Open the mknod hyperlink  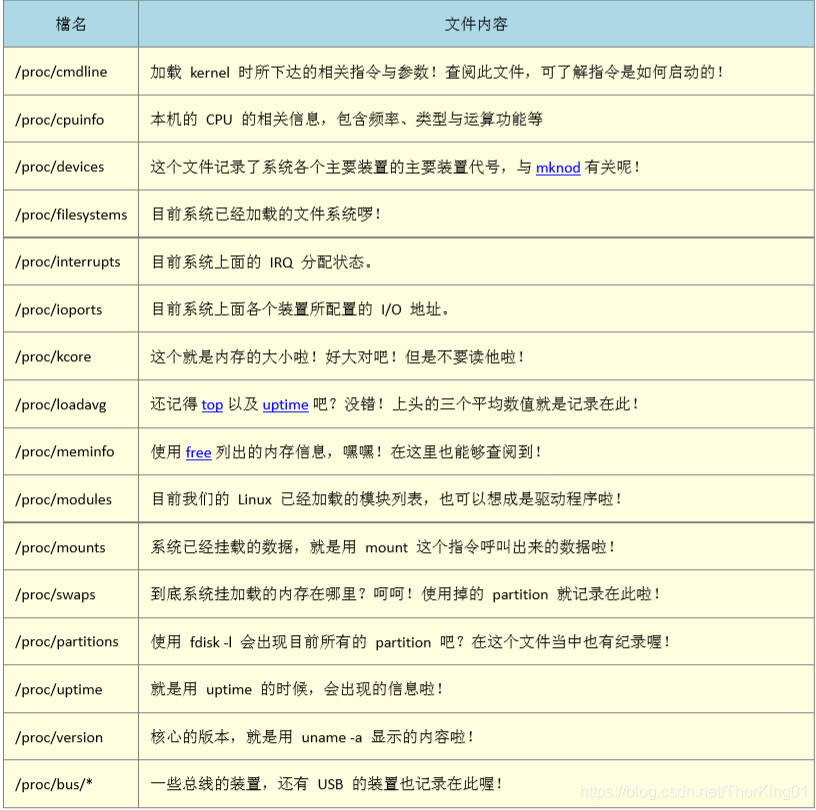558,168
